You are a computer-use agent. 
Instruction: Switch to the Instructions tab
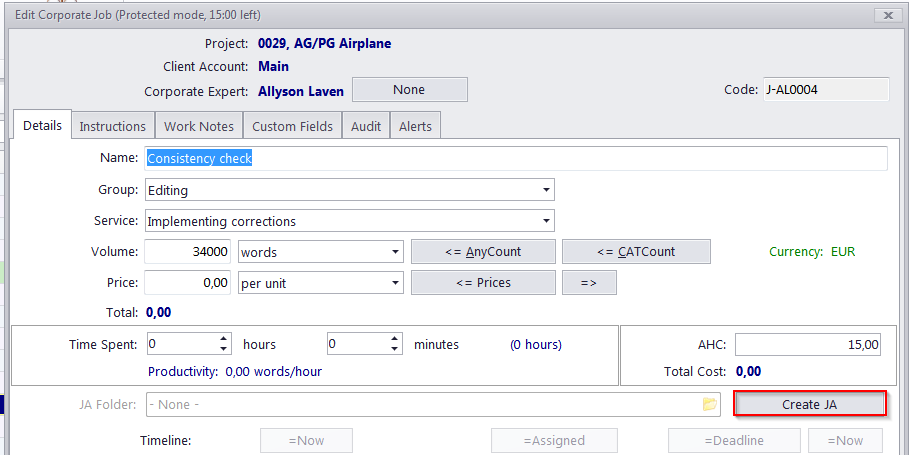point(112,126)
